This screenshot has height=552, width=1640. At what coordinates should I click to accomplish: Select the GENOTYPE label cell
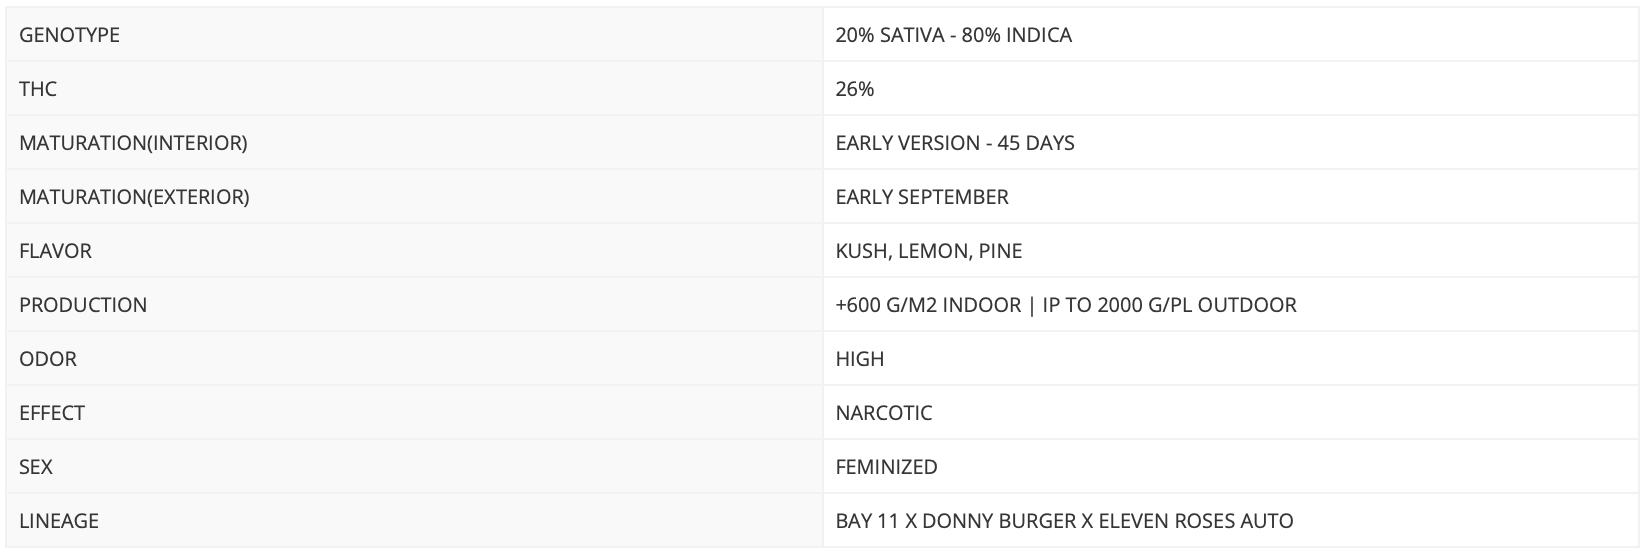[415, 35]
